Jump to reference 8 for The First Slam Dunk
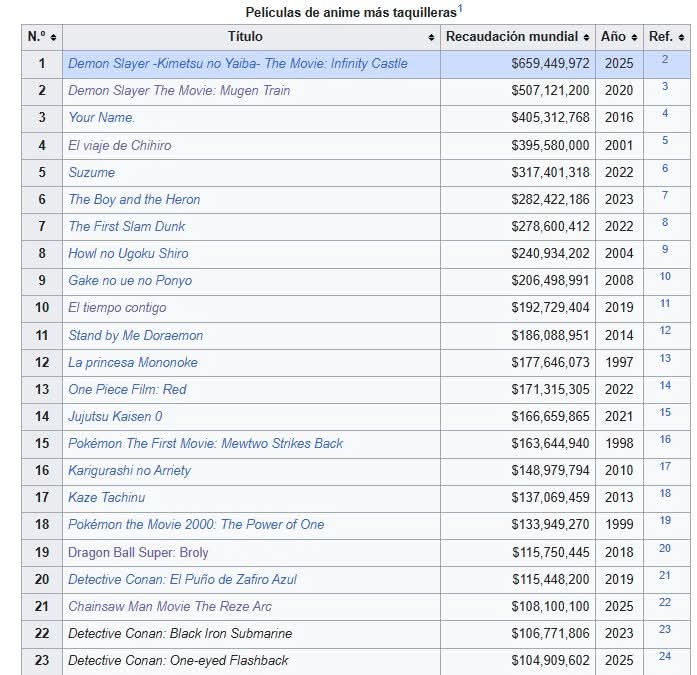The height and width of the screenshot is (675, 697). 665,223
